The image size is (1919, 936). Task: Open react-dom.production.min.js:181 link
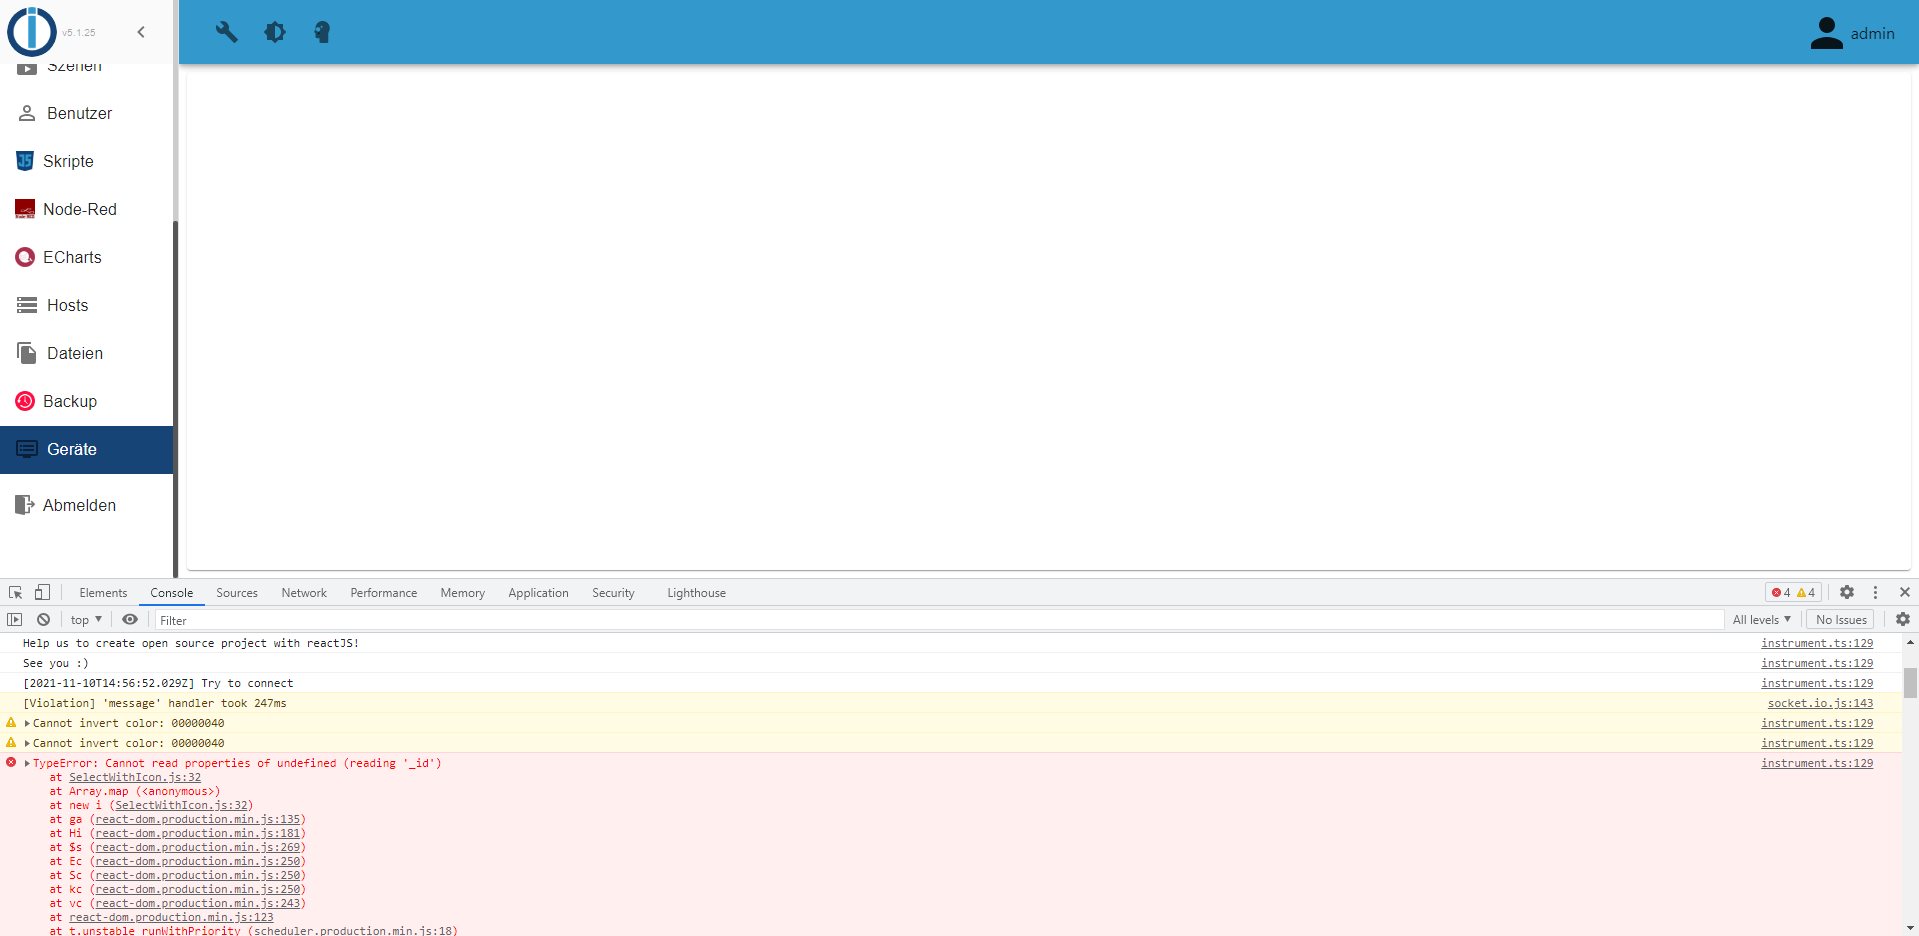[x=198, y=833]
